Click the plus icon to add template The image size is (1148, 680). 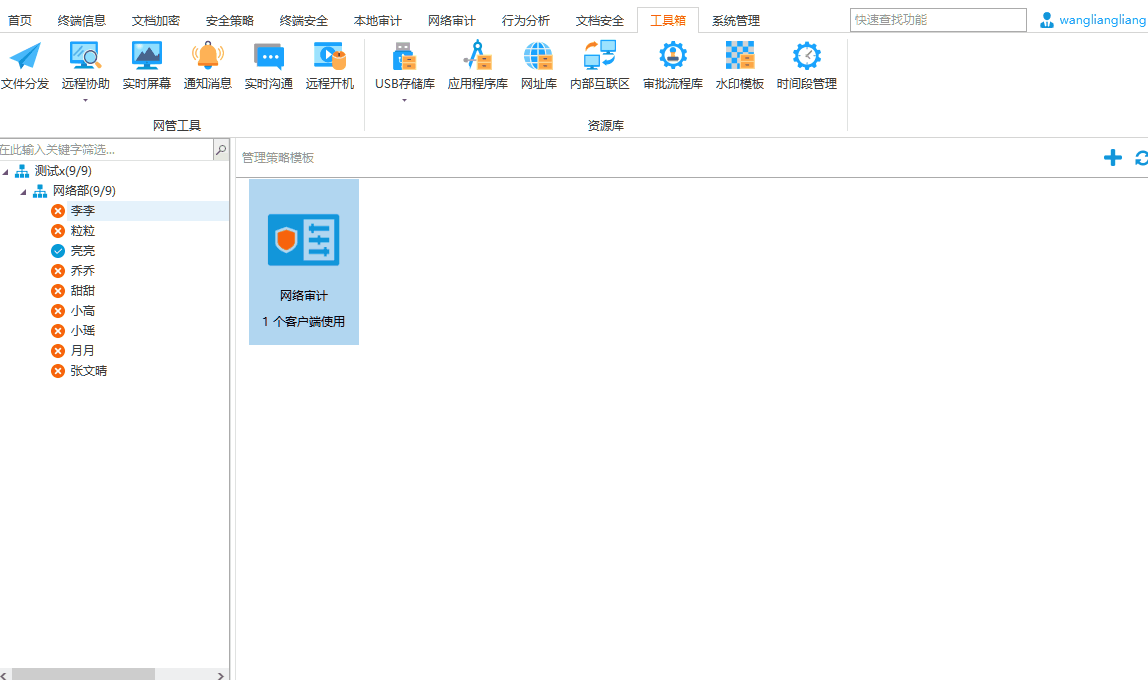click(x=1113, y=157)
